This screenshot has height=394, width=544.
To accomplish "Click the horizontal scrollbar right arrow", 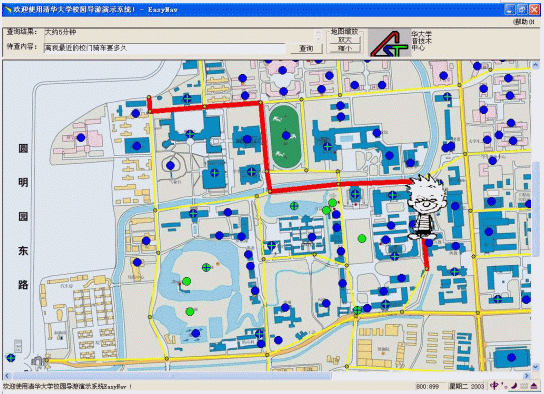I will point(527,376).
